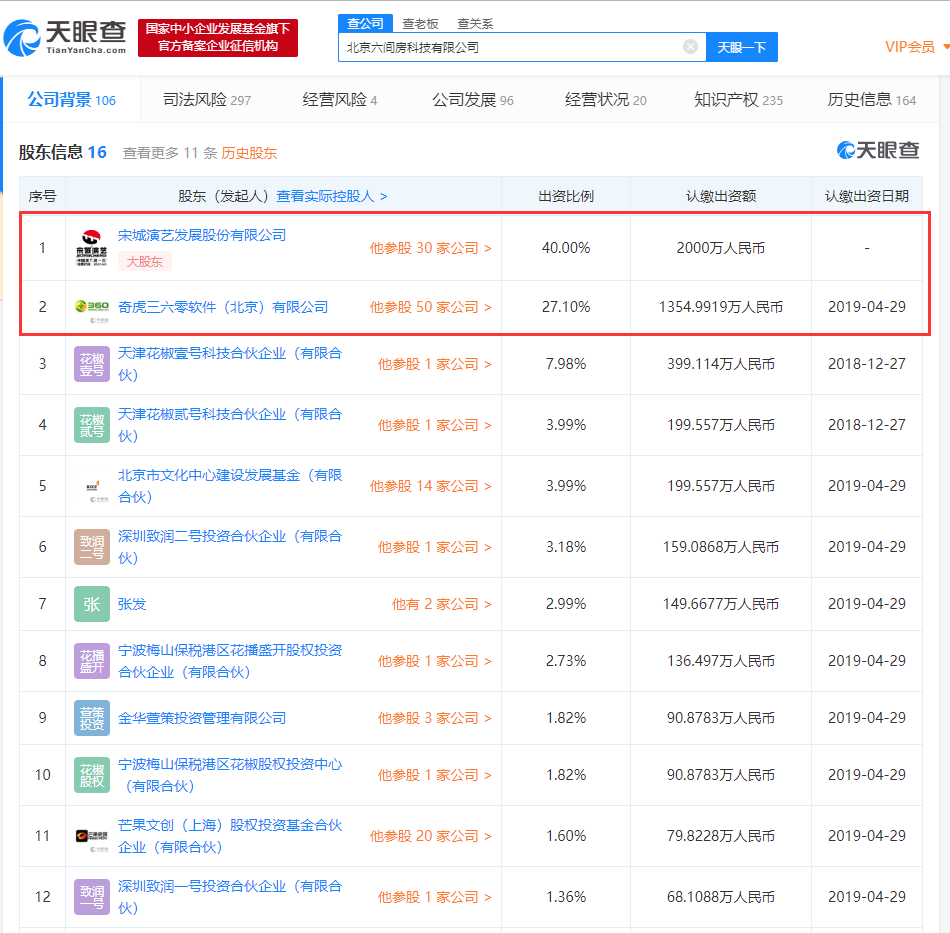Screen dimensions: 950x933
Task: Open 金华萱策投资管理有限公司 link
Action: tap(202, 718)
